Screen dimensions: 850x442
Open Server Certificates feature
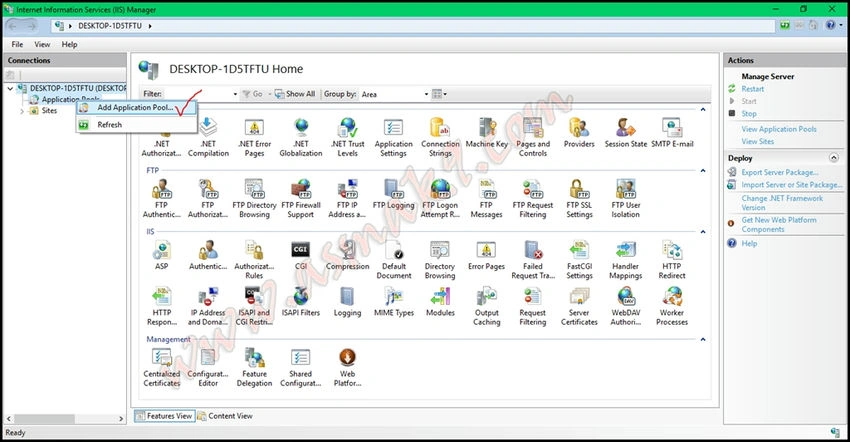579,306
